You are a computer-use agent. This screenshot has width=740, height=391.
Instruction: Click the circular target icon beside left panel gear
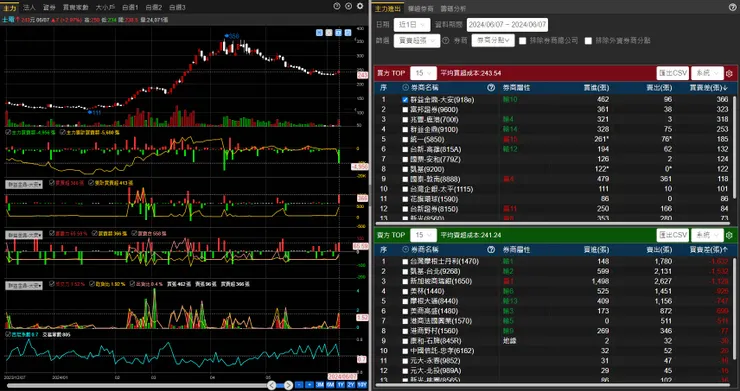[348, 6]
